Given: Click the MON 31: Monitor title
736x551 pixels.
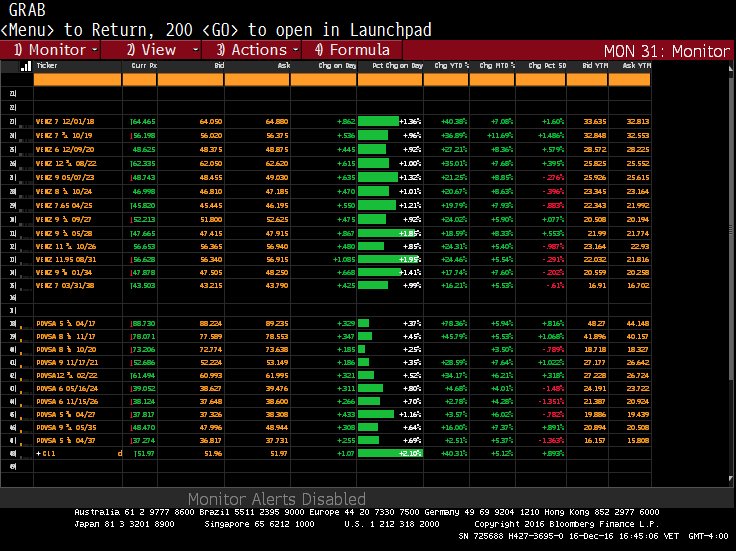Looking at the screenshot, I should click(667, 51).
